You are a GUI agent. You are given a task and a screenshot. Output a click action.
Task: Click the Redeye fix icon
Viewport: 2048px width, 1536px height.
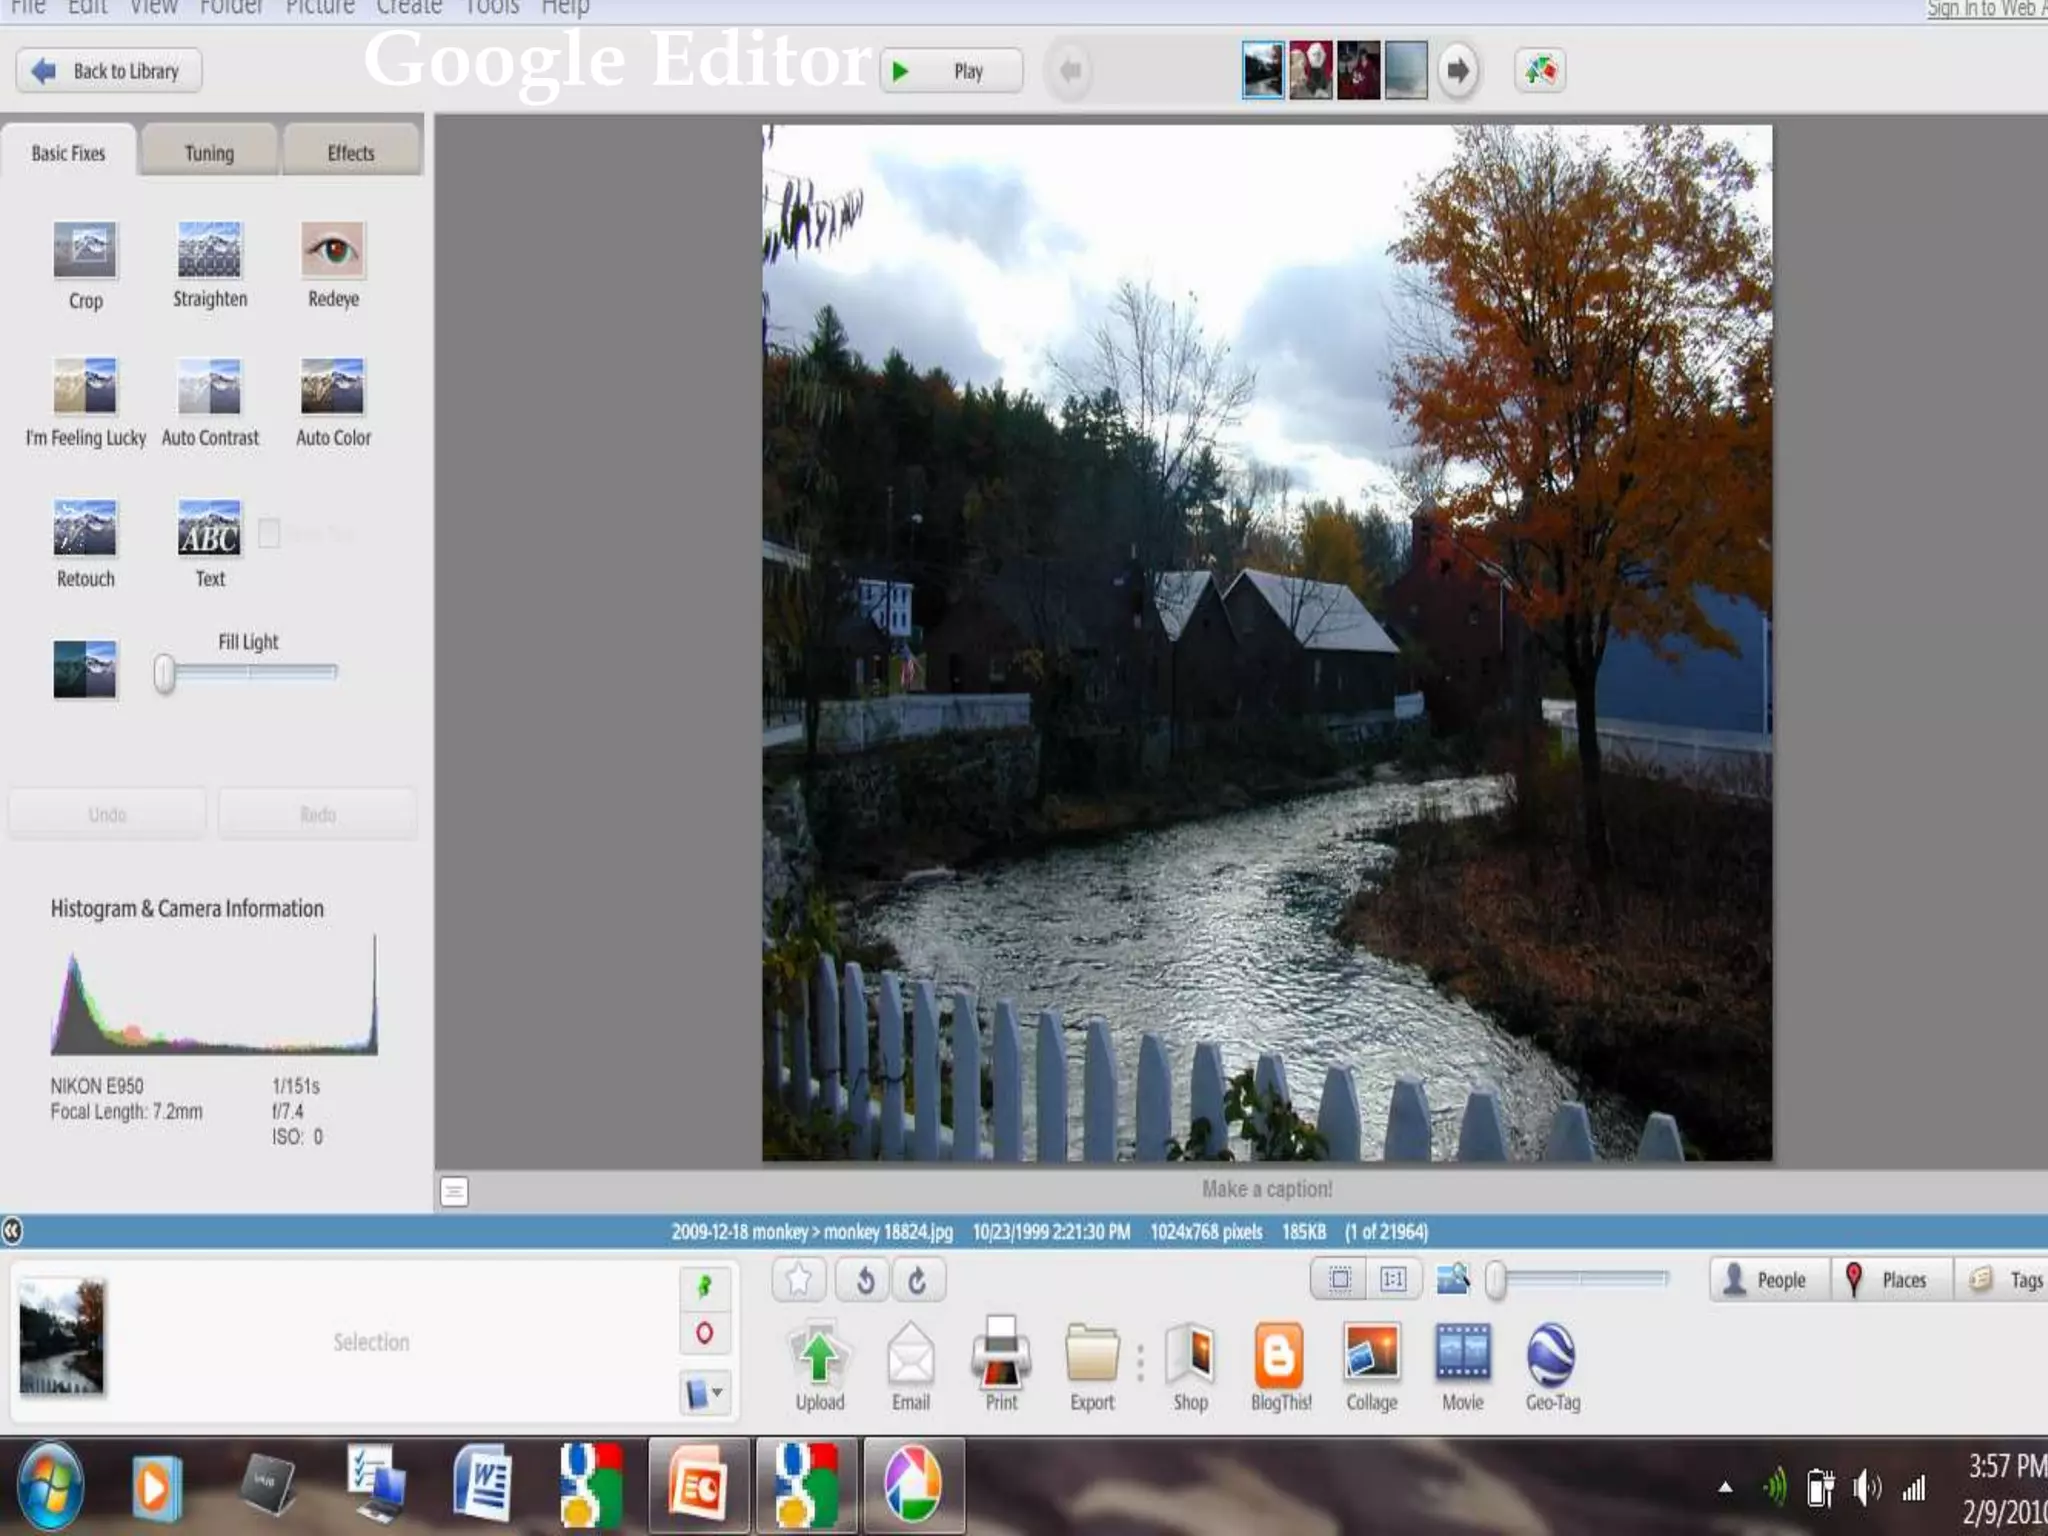click(333, 250)
